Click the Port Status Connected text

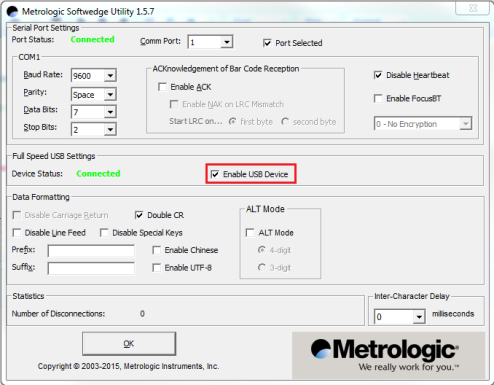pos(92,39)
